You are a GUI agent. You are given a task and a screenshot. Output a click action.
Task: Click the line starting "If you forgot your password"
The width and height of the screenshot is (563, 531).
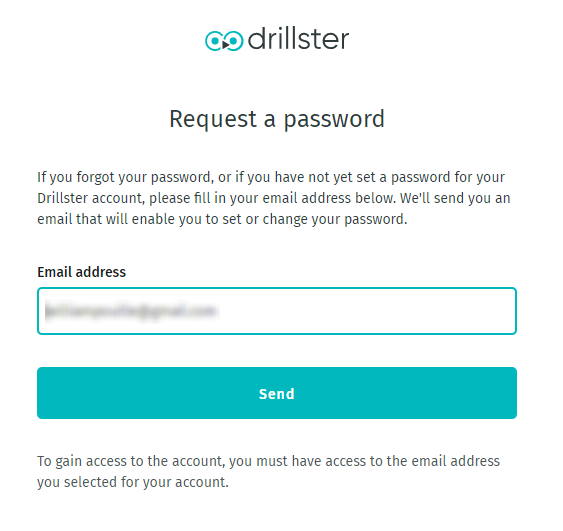coord(271,177)
